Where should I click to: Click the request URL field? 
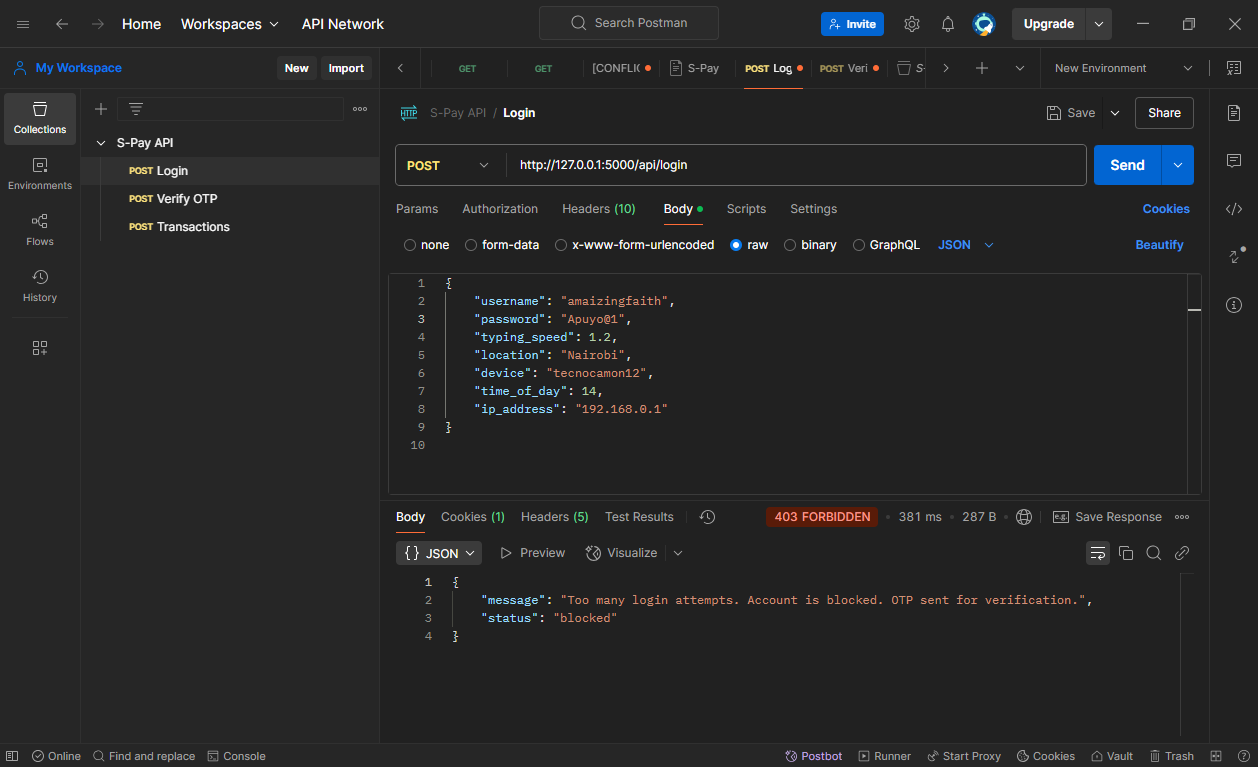point(796,165)
